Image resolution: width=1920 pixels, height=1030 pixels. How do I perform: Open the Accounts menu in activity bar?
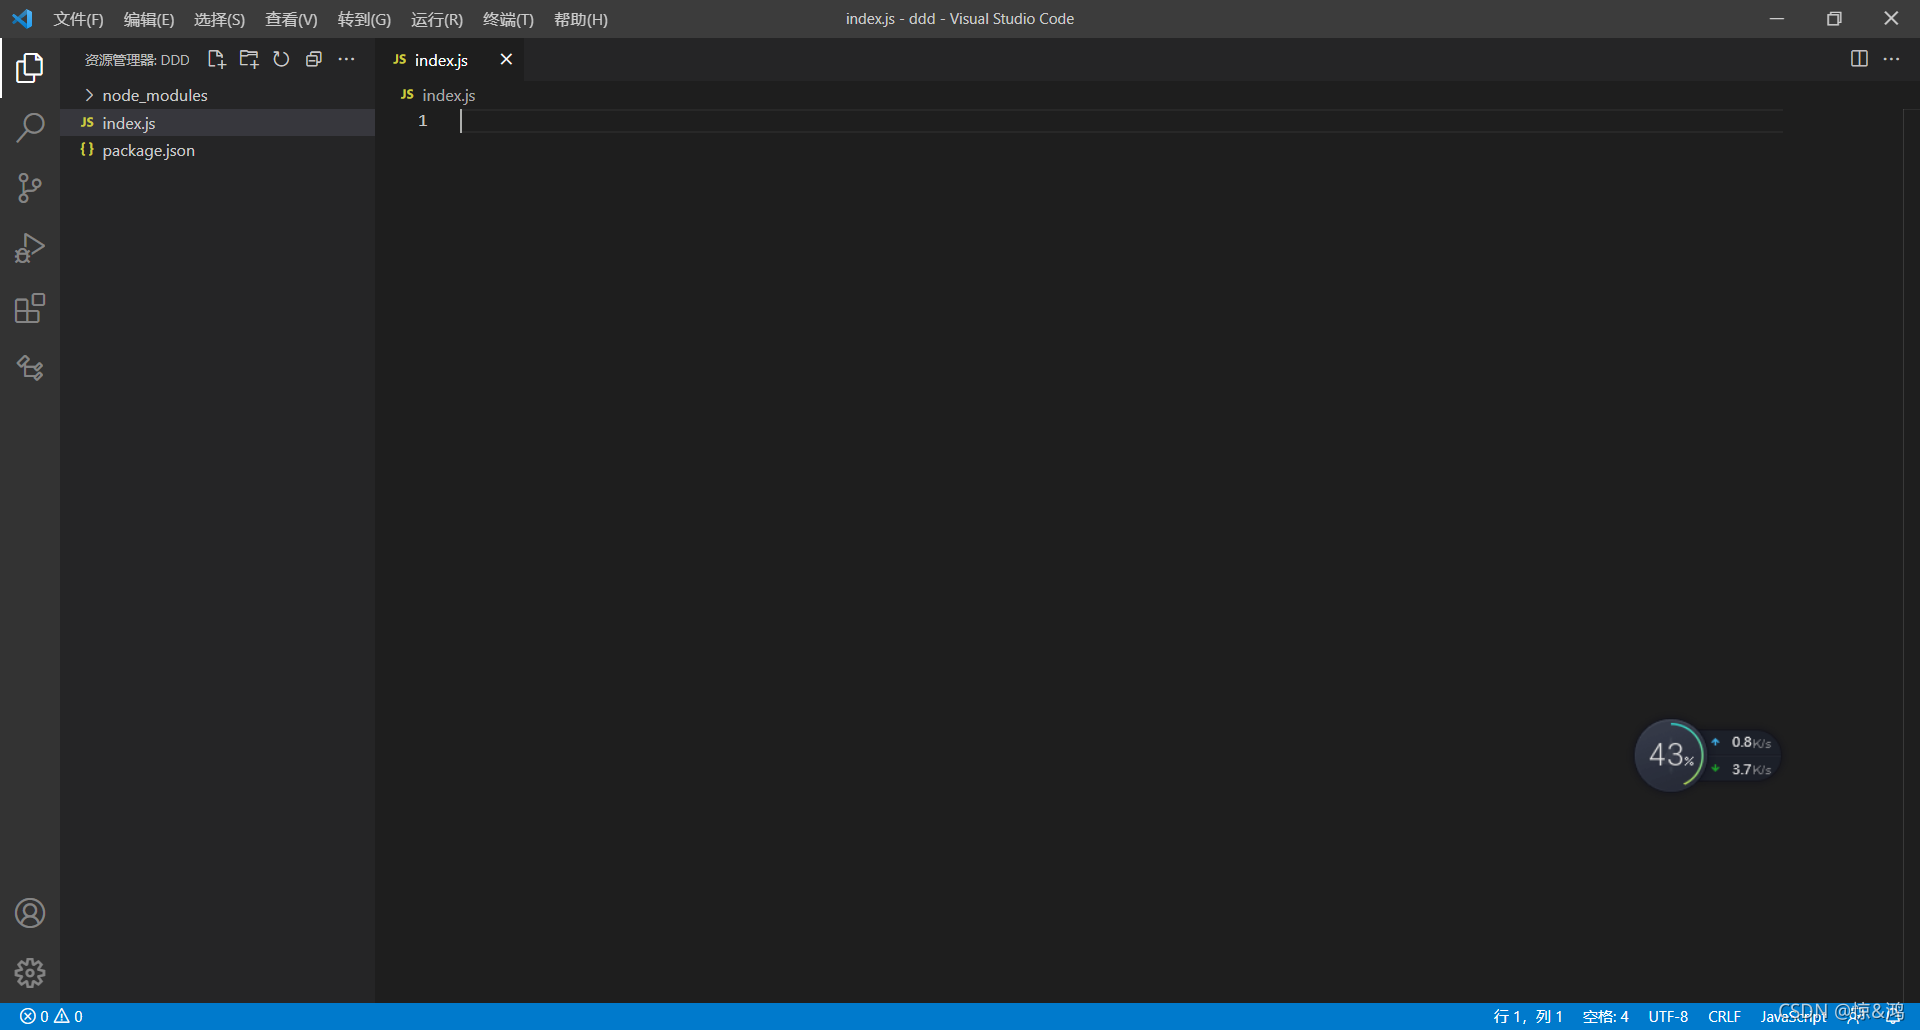point(30,913)
